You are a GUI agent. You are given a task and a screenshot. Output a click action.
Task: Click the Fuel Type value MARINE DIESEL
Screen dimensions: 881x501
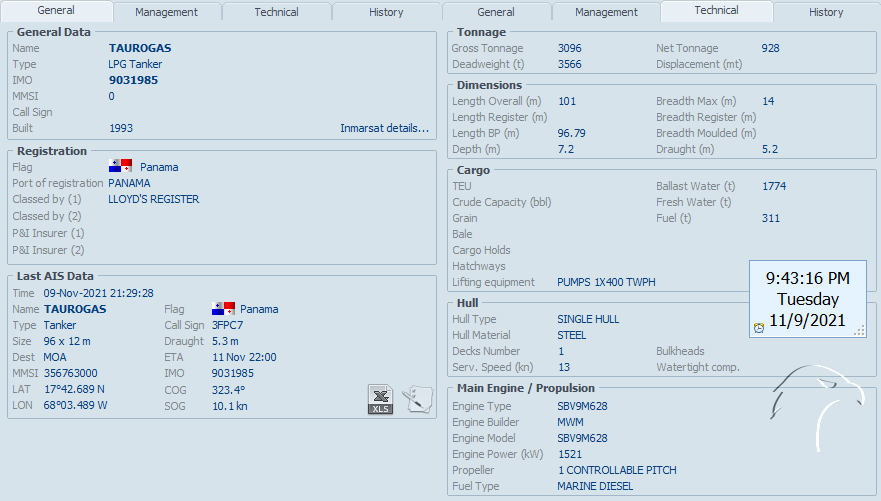tap(595, 486)
